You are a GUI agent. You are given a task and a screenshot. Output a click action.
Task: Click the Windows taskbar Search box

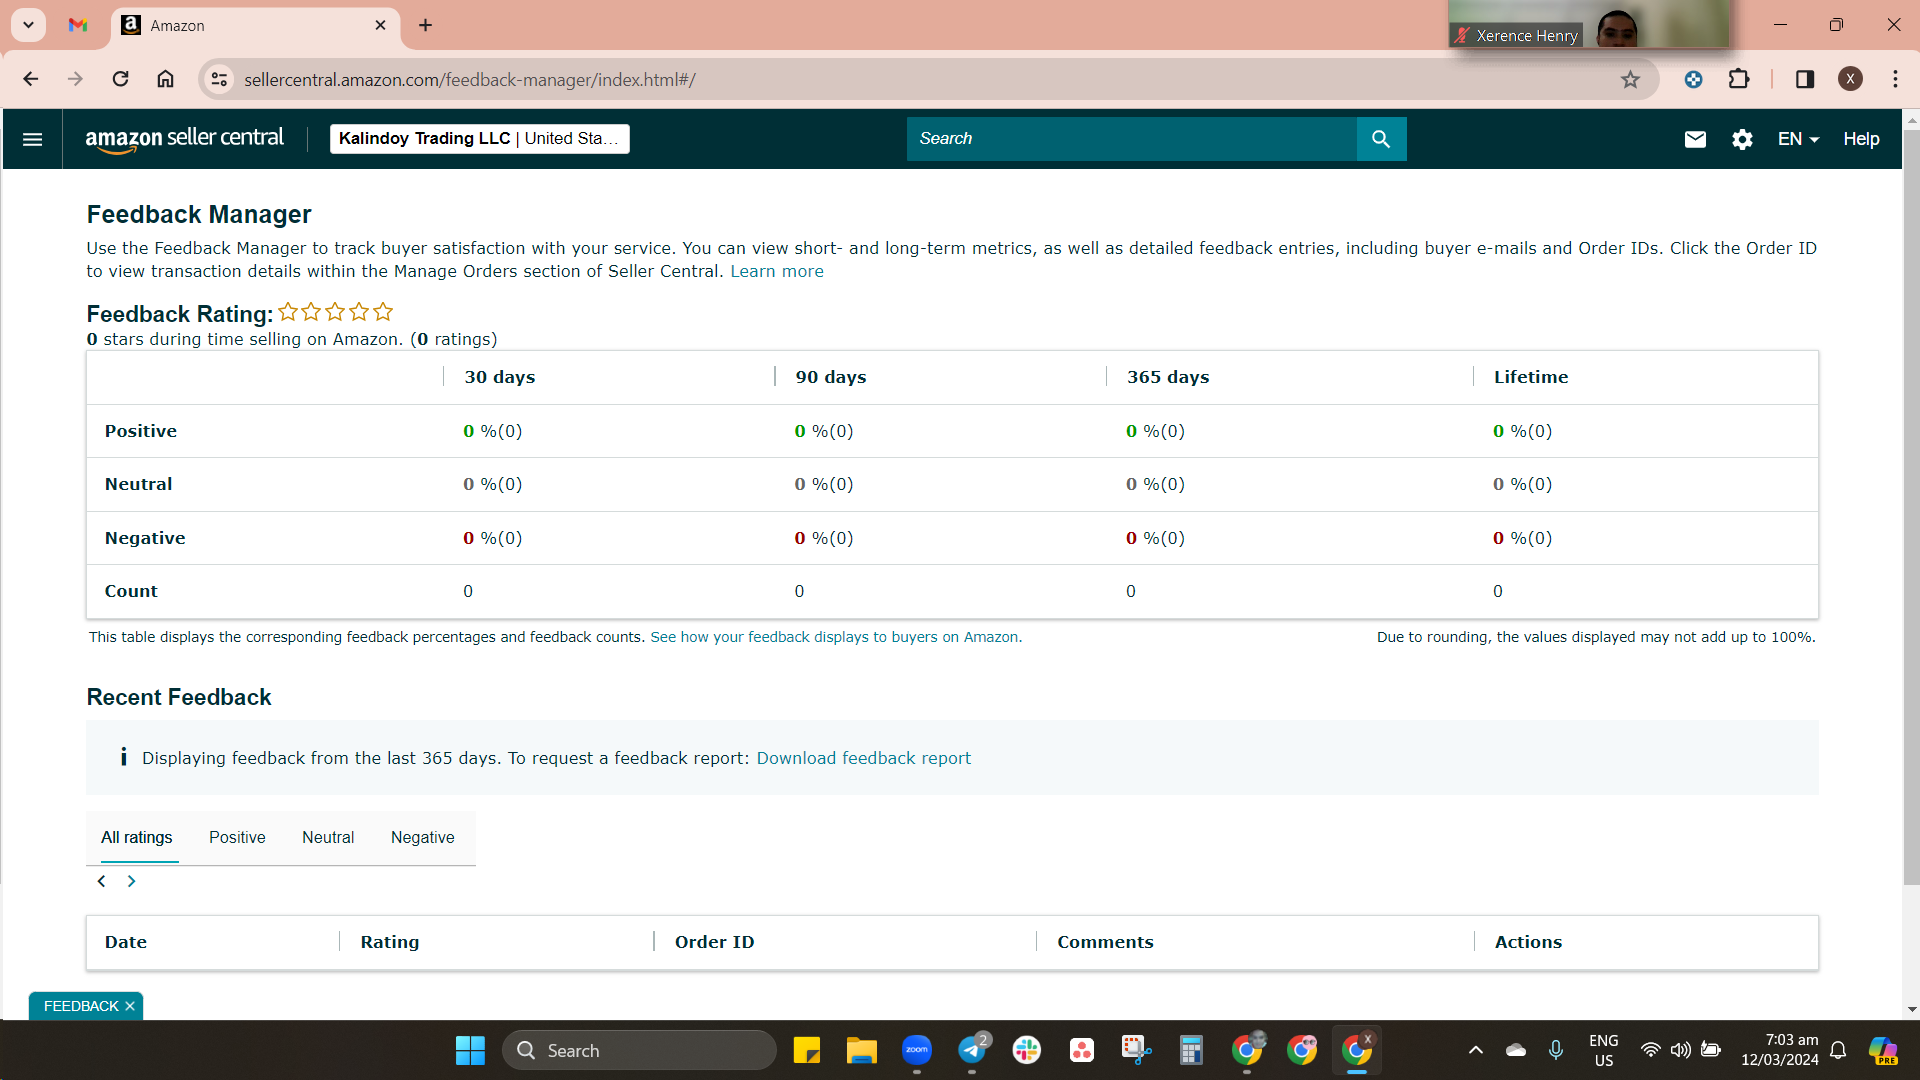[639, 1050]
